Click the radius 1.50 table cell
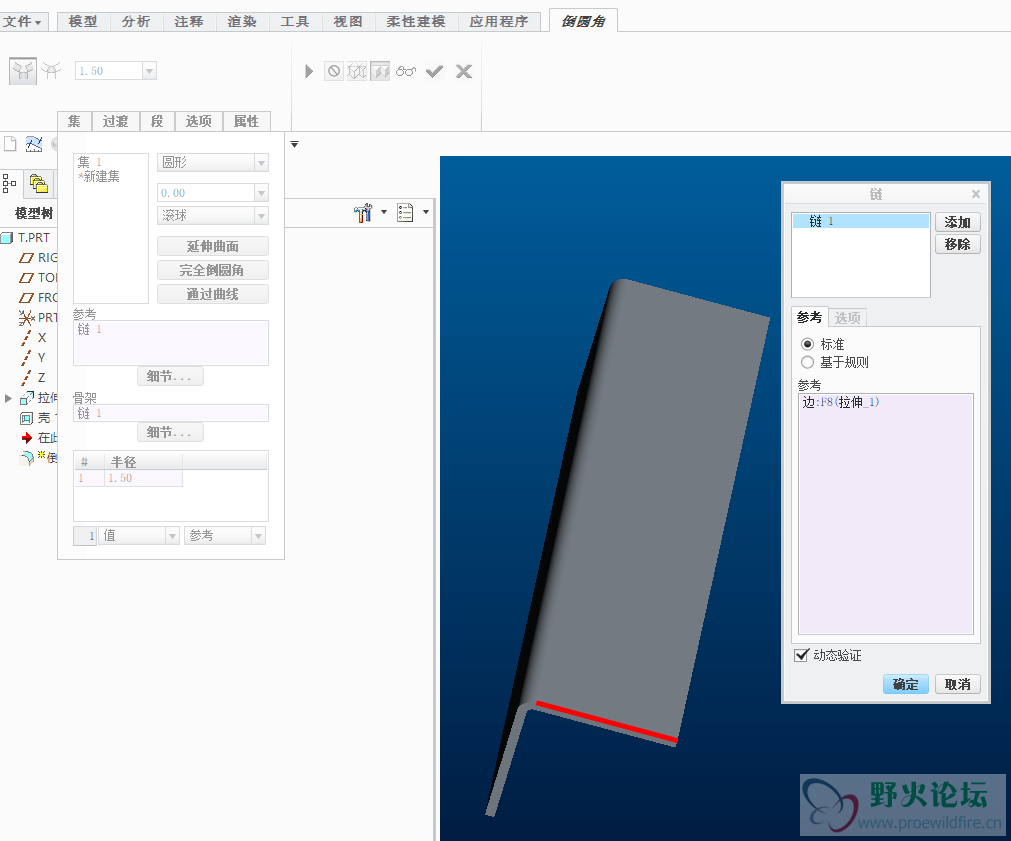Viewport: 1011px width, 841px height. pos(143,478)
